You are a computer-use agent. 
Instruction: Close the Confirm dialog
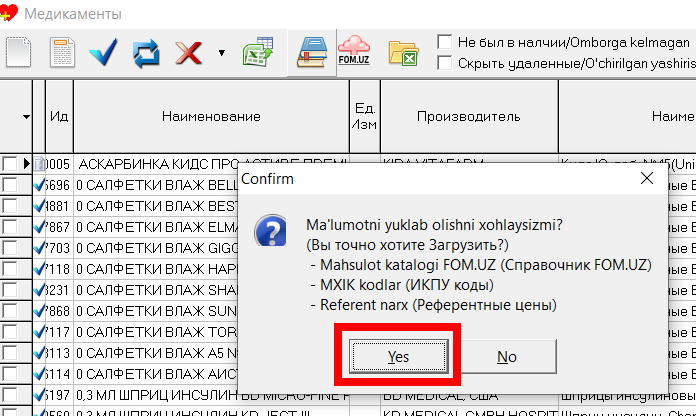point(647,178)
